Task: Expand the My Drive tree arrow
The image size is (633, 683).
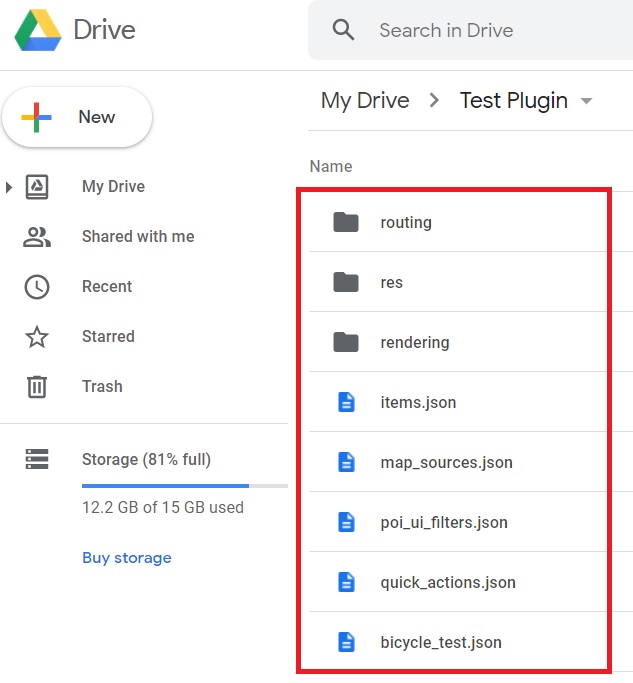Action: point(9,187)
